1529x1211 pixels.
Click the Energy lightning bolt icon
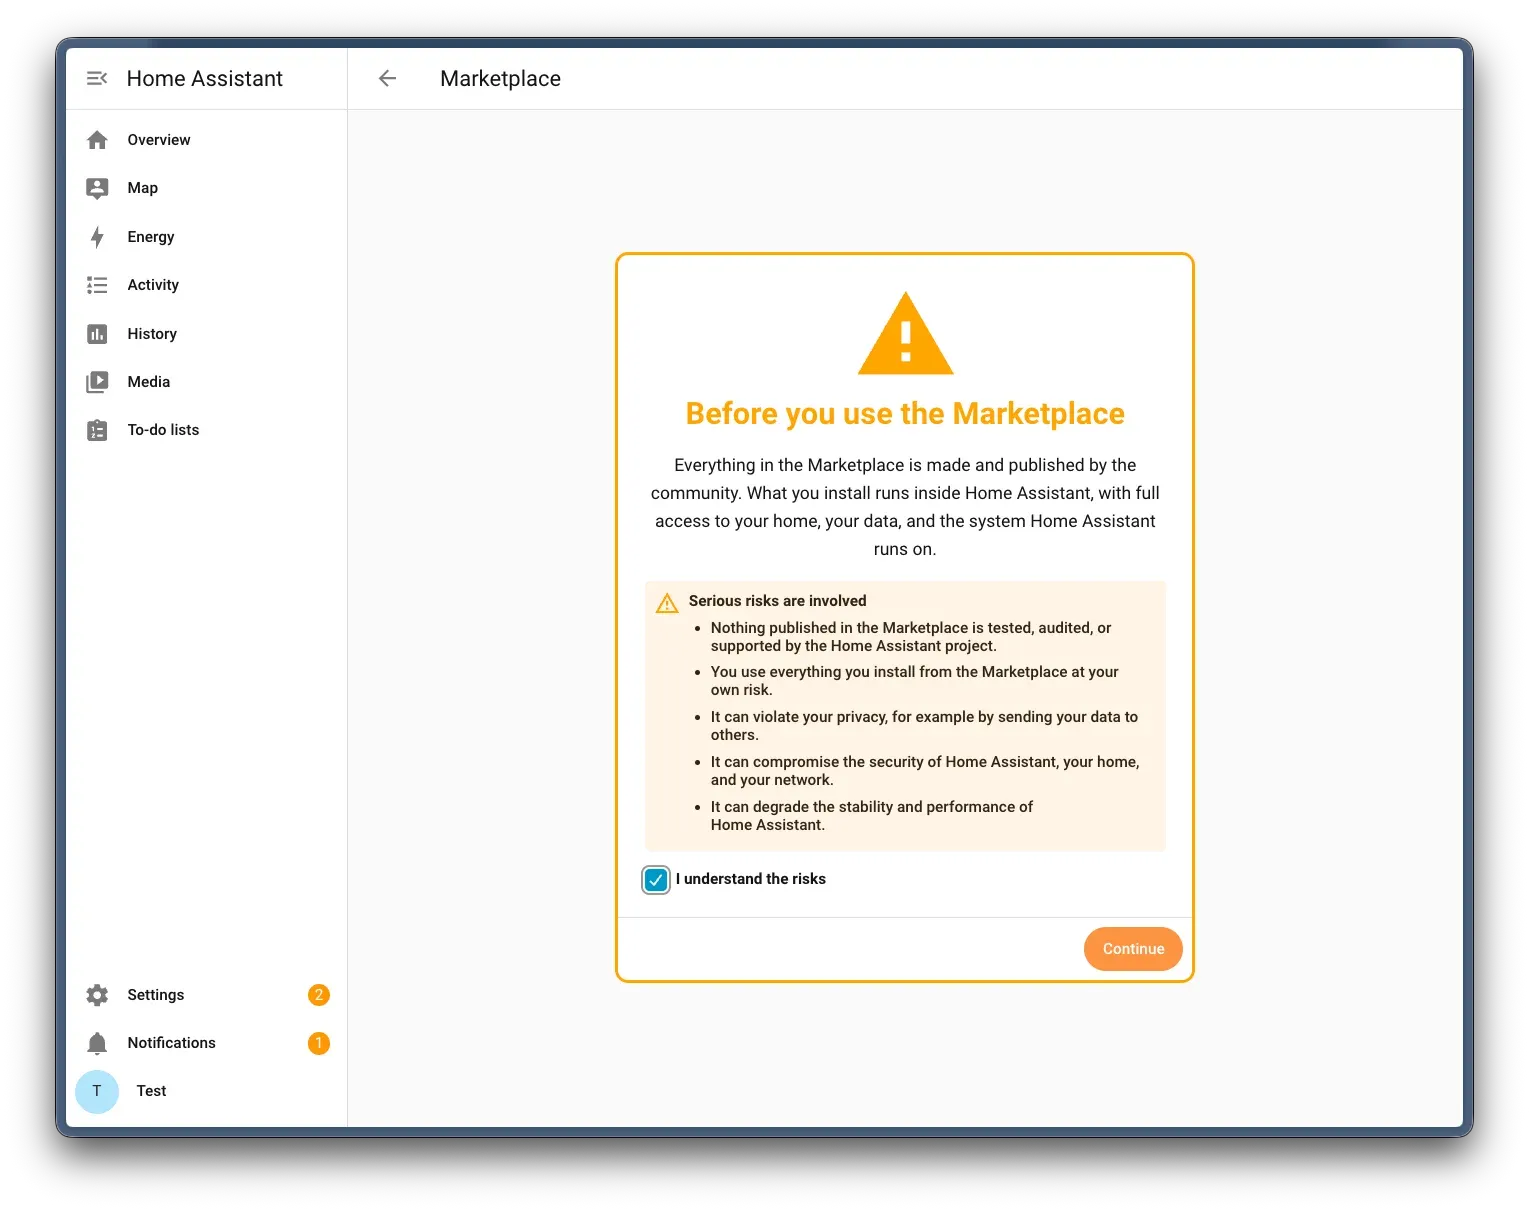pyautogui.click(x=97, y=237)
